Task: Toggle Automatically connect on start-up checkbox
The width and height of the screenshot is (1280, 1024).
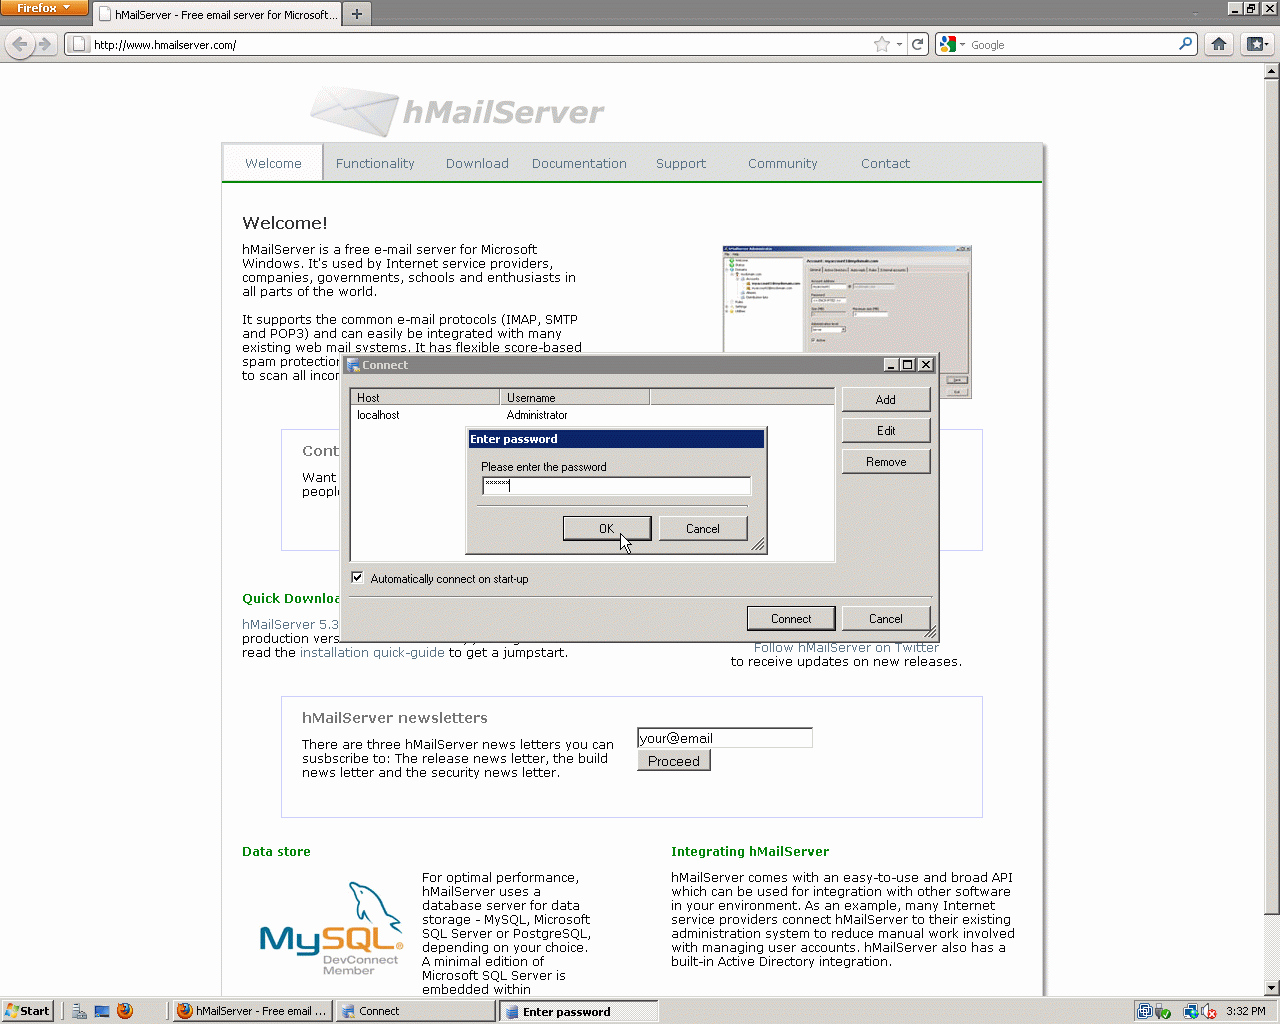Action: click(x=357, y=578)
